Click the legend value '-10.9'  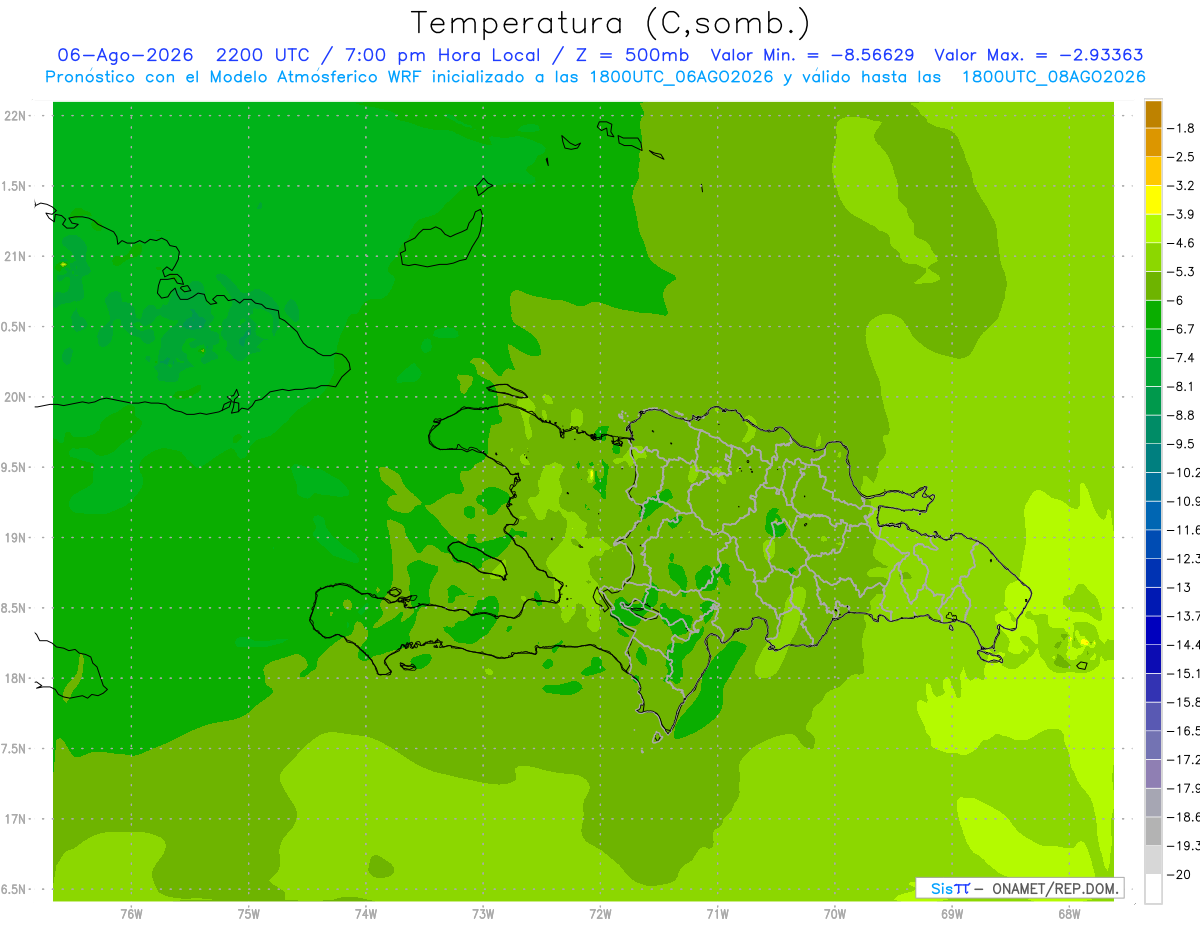(1184, 501)
